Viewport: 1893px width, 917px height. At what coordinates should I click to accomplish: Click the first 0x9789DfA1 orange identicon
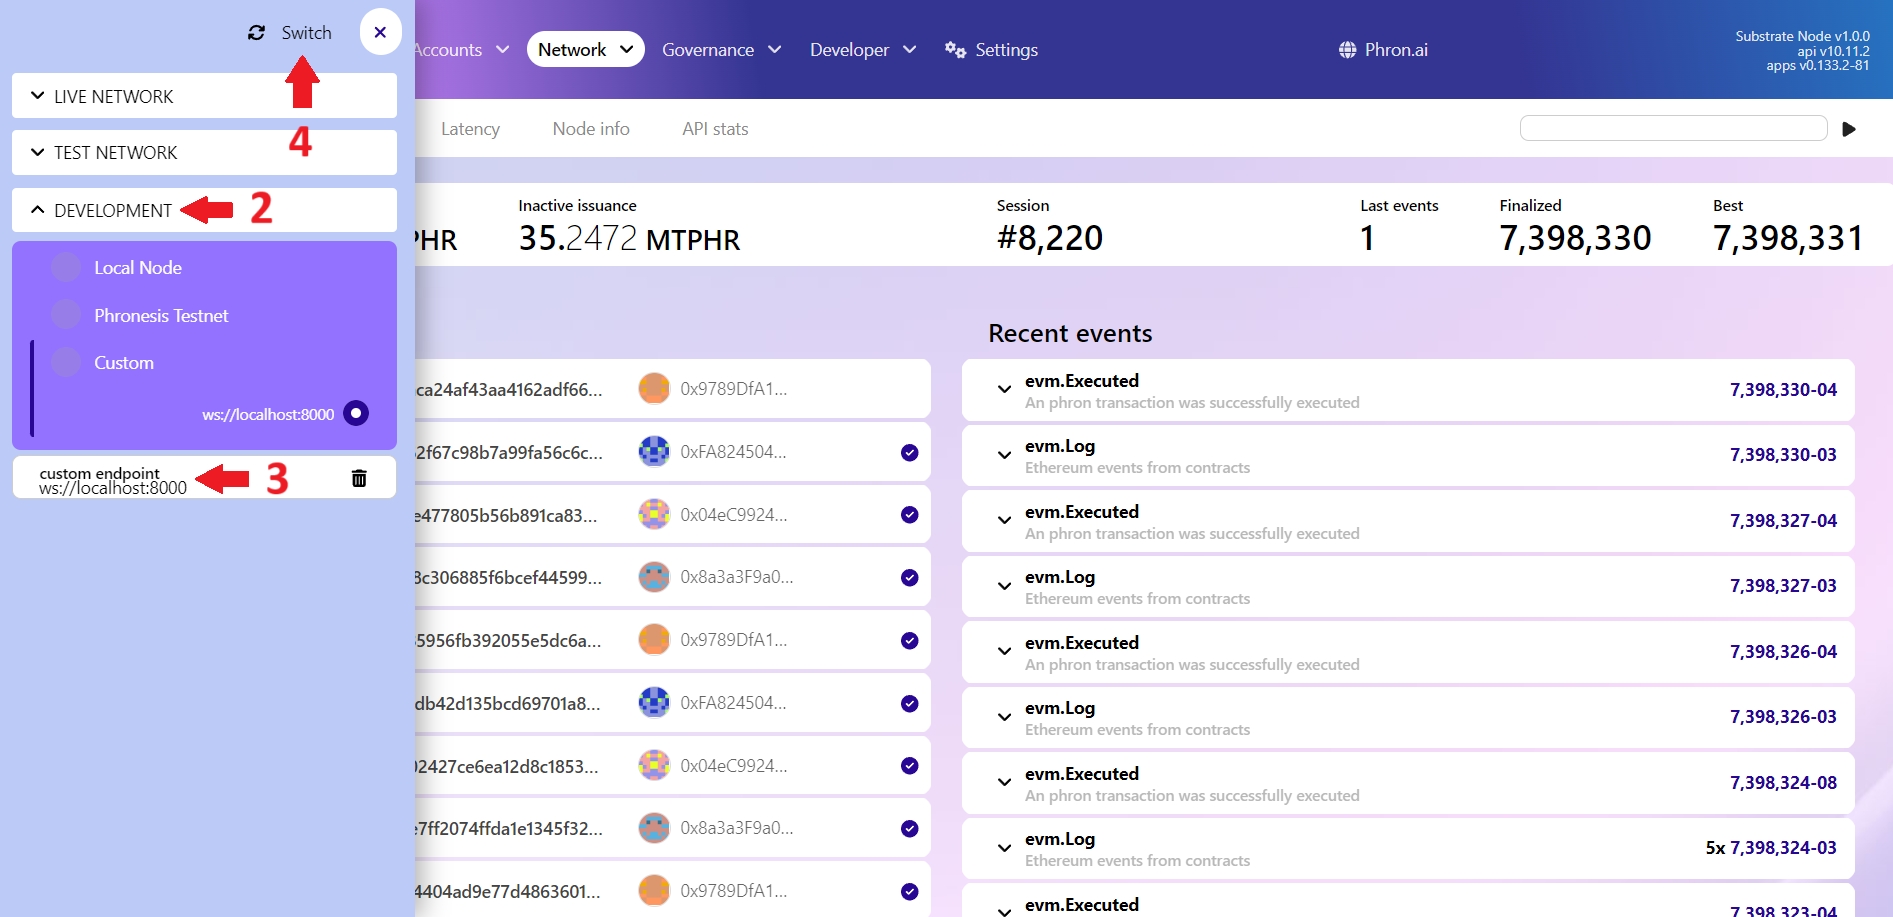click(654, 389)
